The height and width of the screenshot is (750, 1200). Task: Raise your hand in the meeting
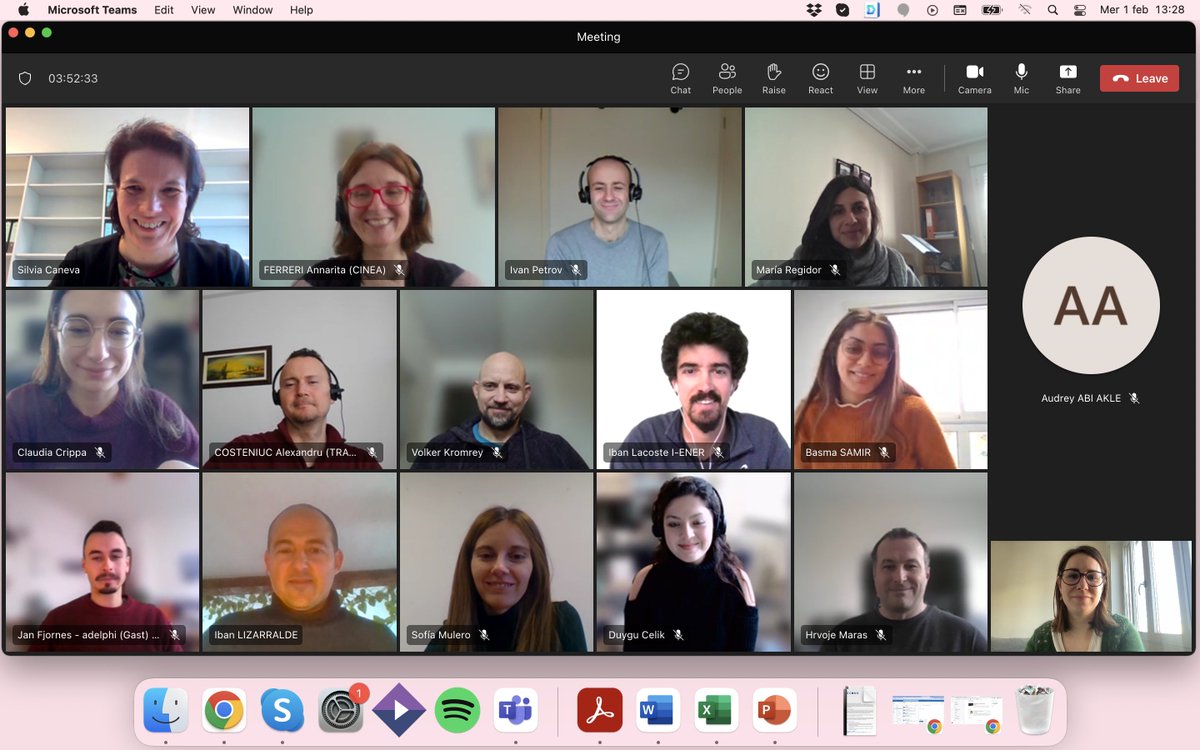click(773, 78)
